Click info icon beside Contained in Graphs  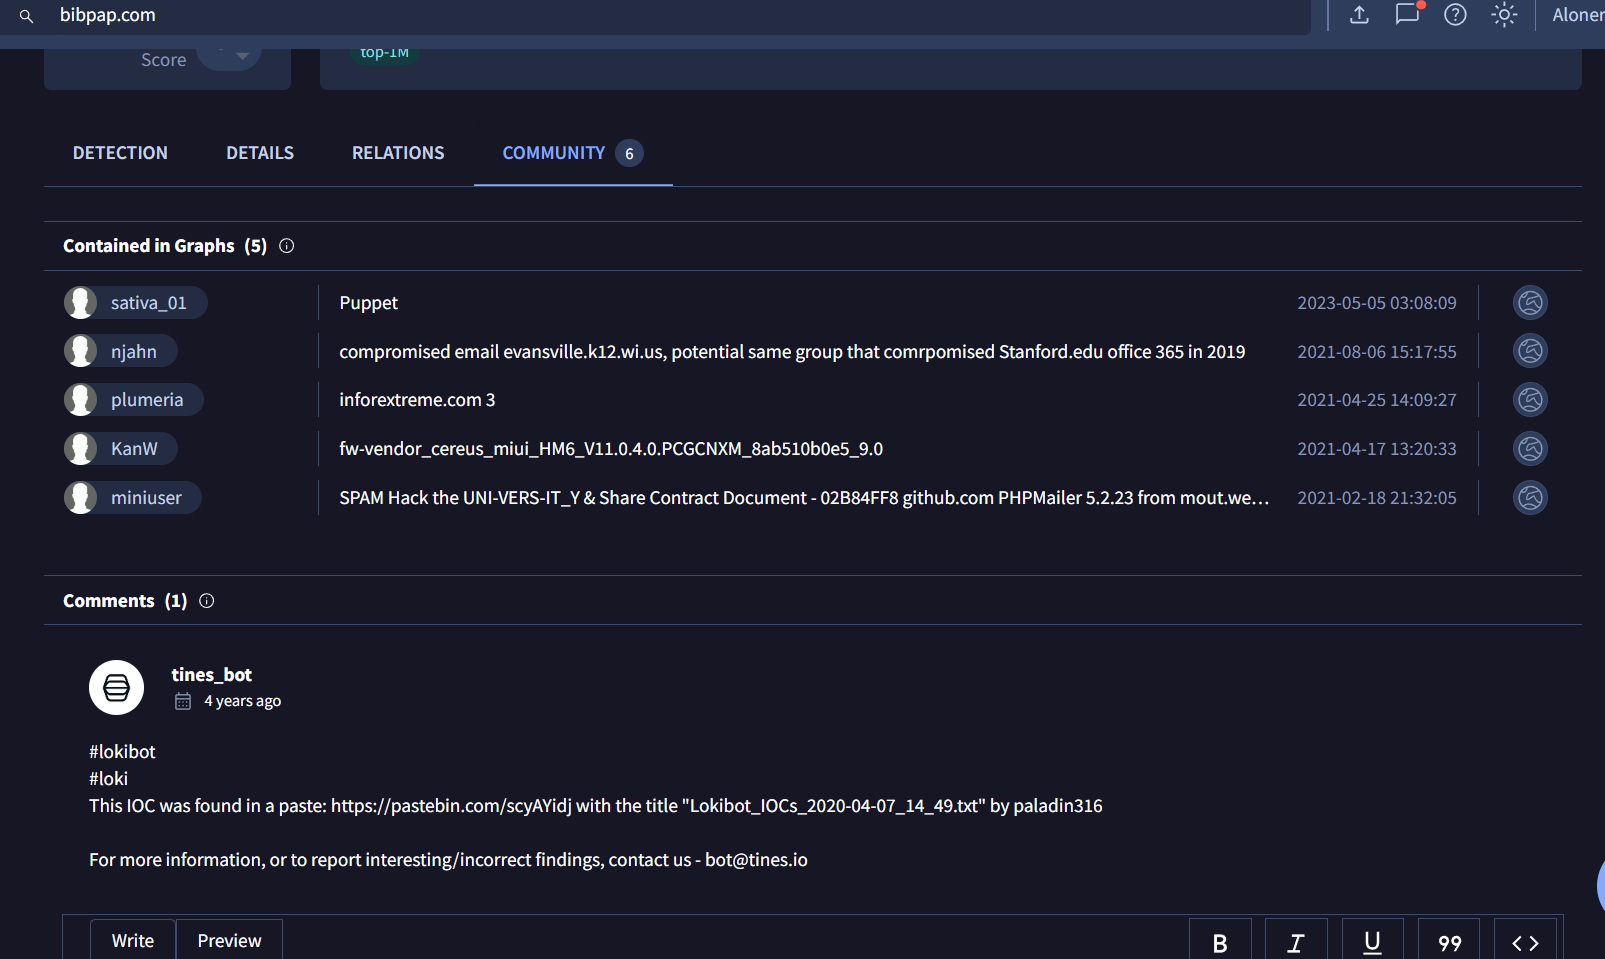(x=287, y=246)
